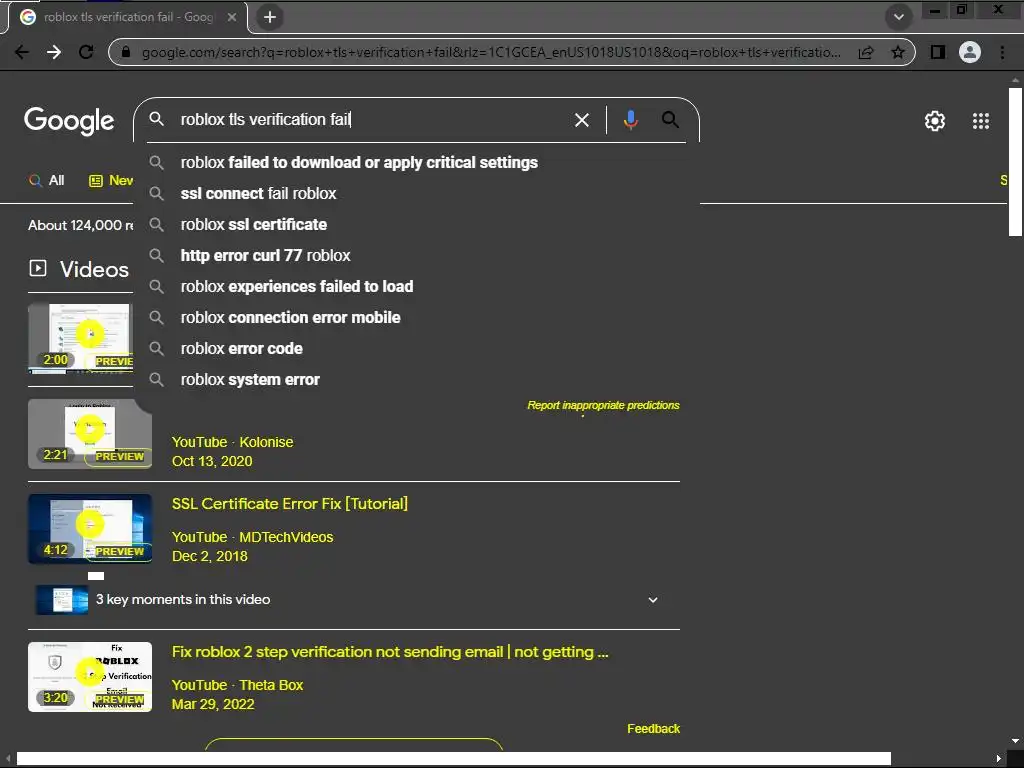Viewport: 1024px width, 768px height.
Task: Start voice search with microphone
Action: [631, 120]
